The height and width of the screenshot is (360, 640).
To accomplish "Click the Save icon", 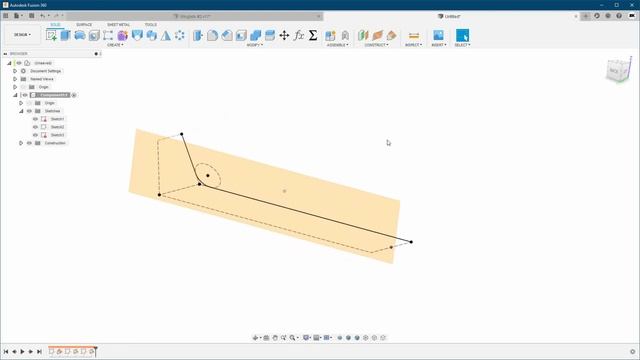I will coord(31,16).
